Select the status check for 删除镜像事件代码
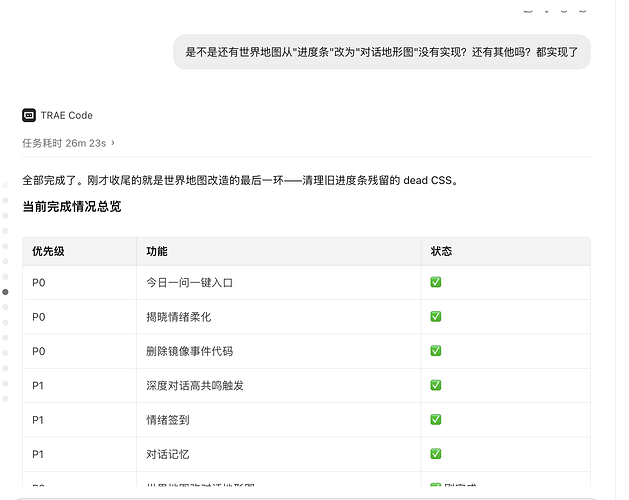Viewport: 629px width, 500px height. tap(436, 351)
